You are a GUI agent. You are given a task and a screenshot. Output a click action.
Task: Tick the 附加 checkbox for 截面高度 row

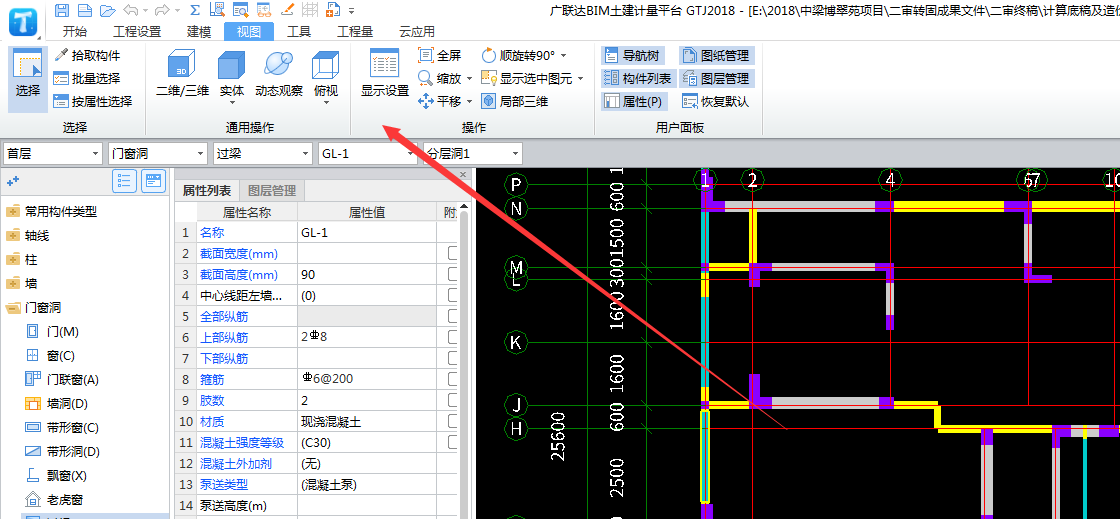tap(453, 274)
